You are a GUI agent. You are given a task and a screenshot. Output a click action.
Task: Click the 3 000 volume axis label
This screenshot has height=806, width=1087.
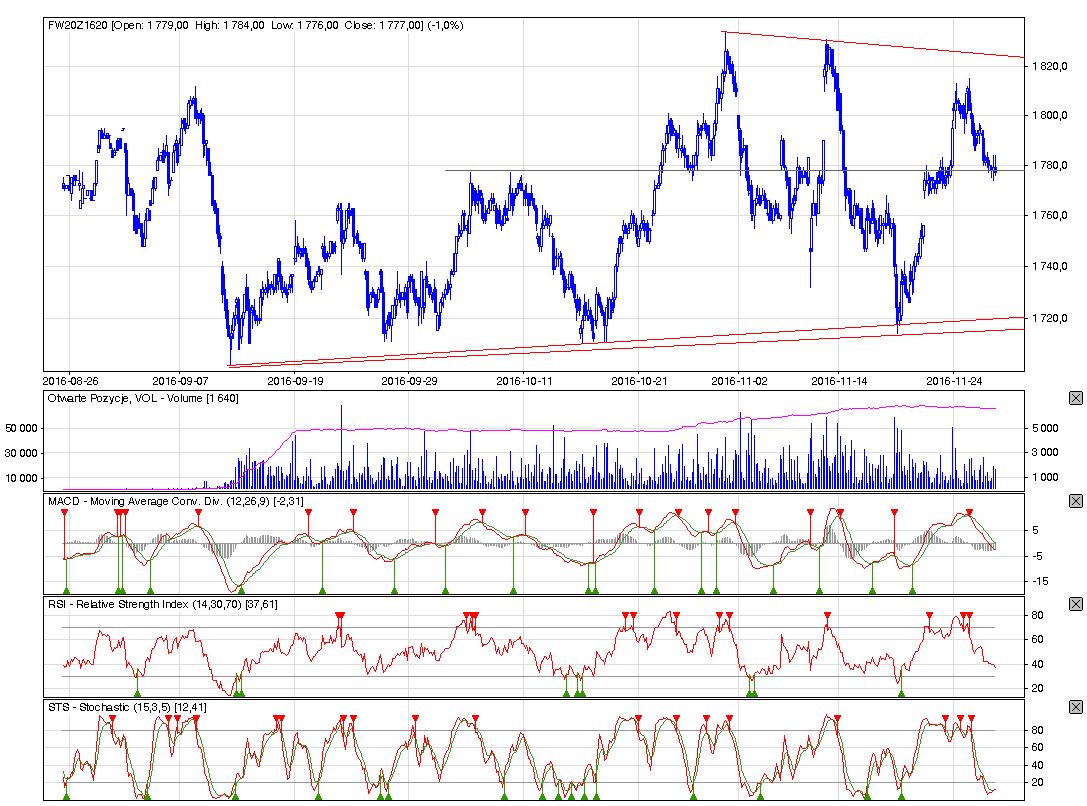click(1045, 452)
